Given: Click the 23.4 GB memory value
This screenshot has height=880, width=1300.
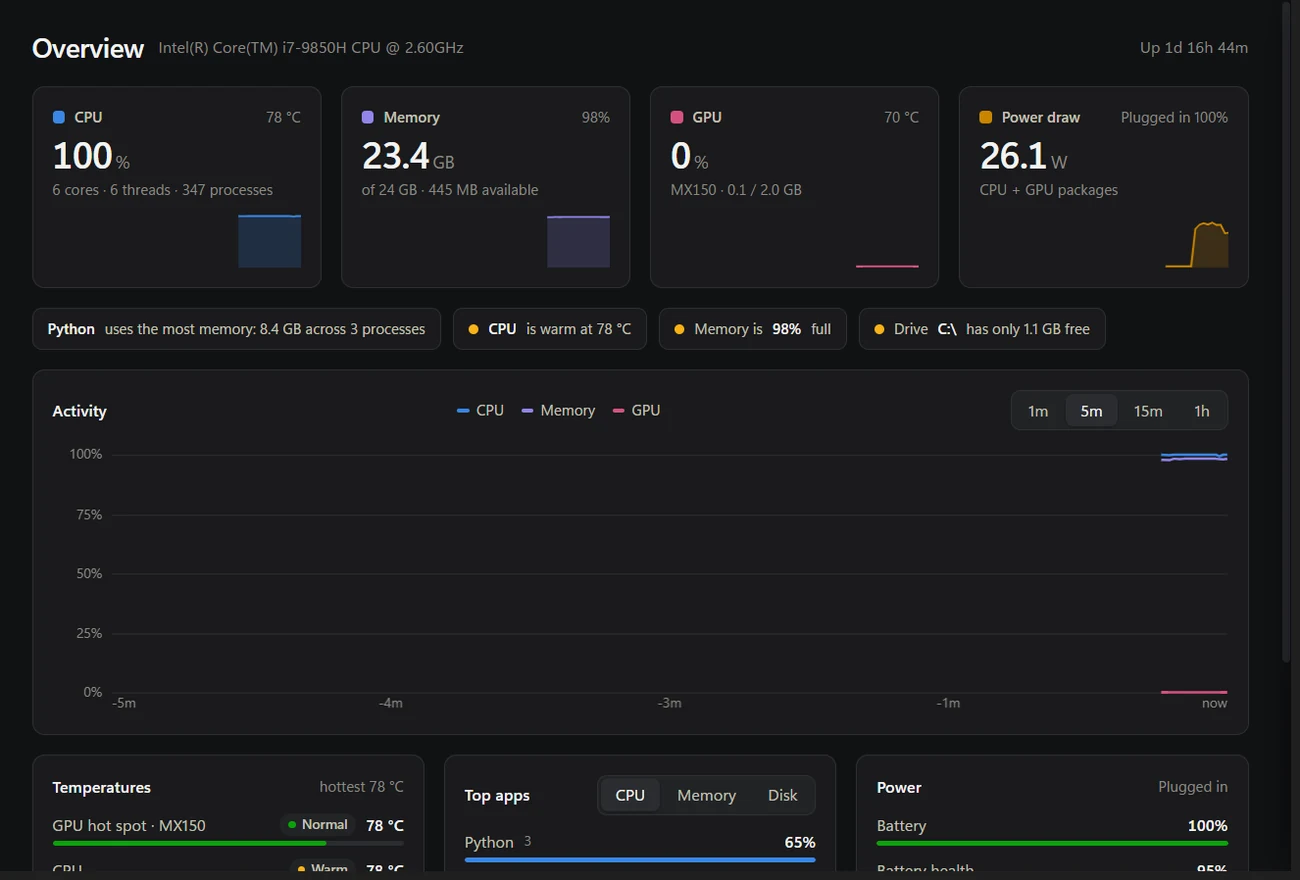Looking at the screenshot, I should (x=408, y=156).
